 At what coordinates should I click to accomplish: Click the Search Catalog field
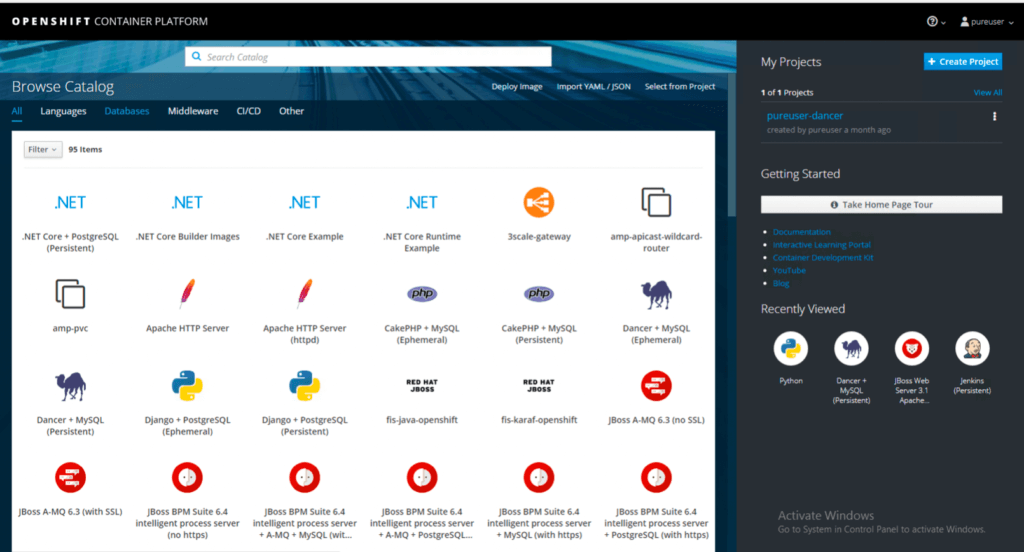point(368,57)
